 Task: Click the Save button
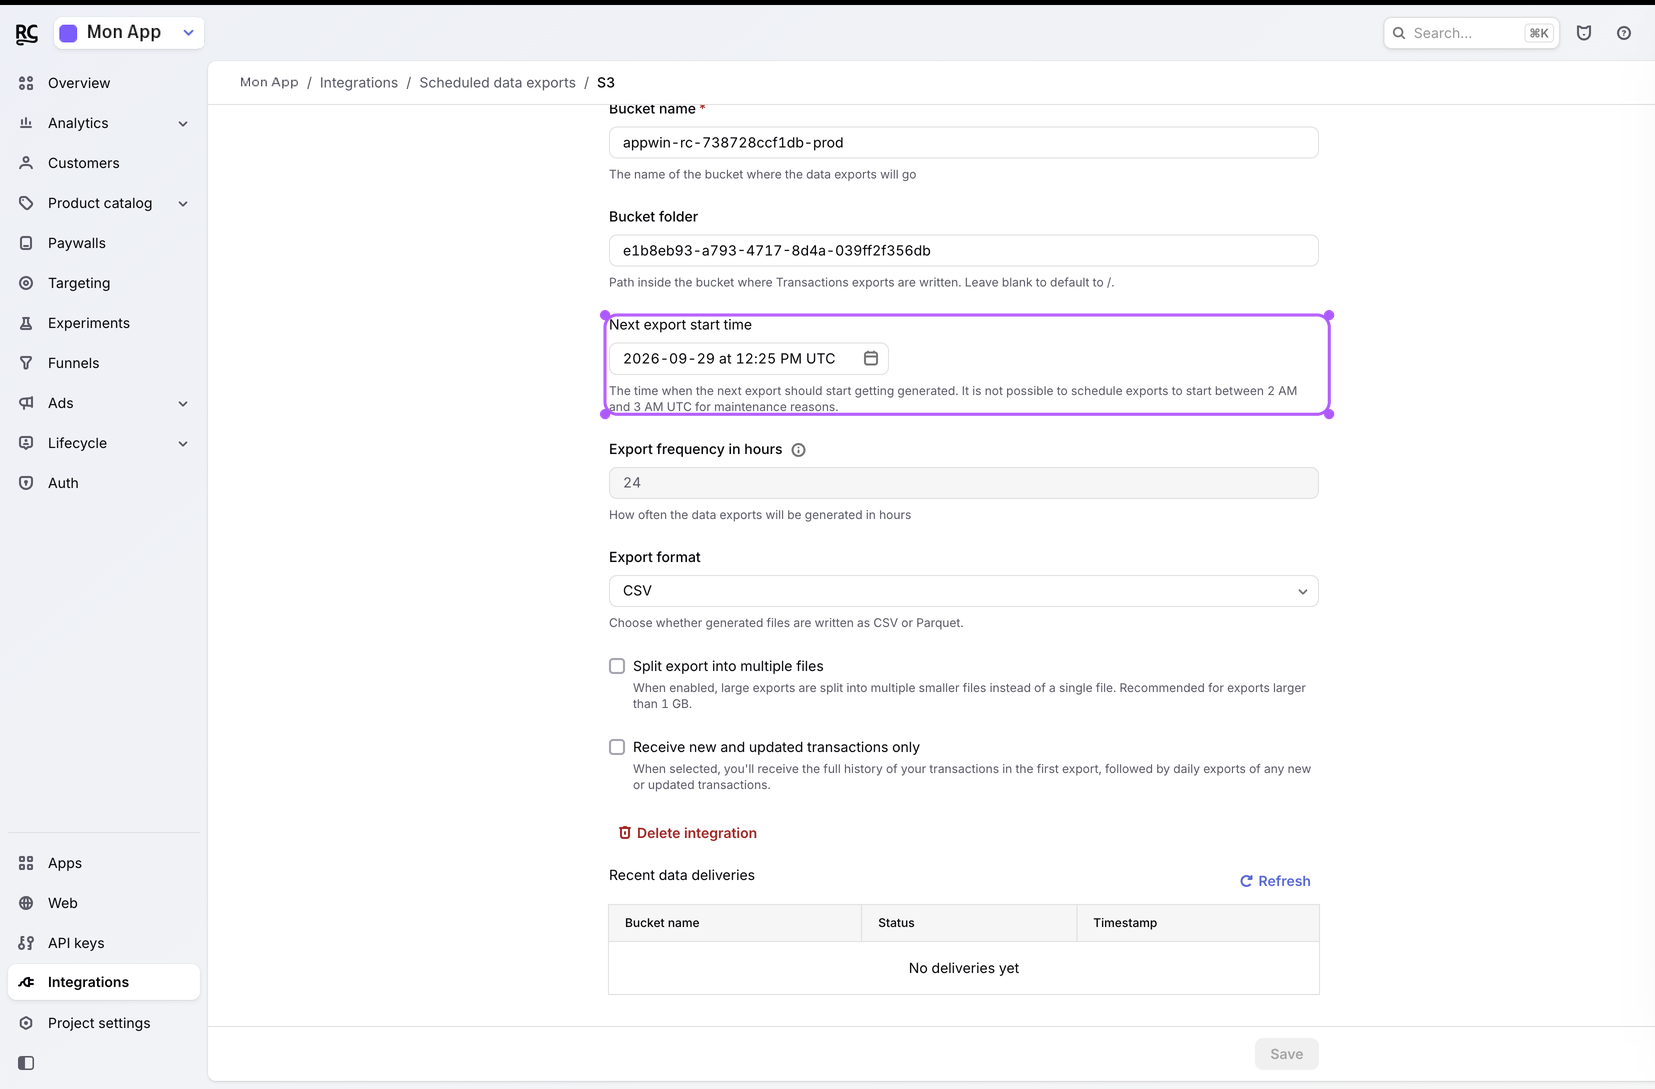click(1286, 1054)
